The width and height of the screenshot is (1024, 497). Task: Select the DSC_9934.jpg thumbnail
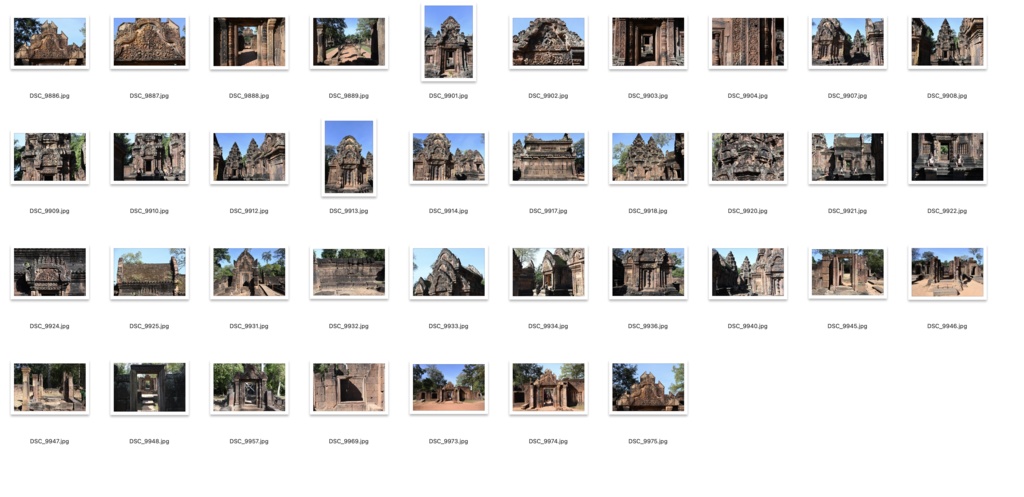coord(548,272)
